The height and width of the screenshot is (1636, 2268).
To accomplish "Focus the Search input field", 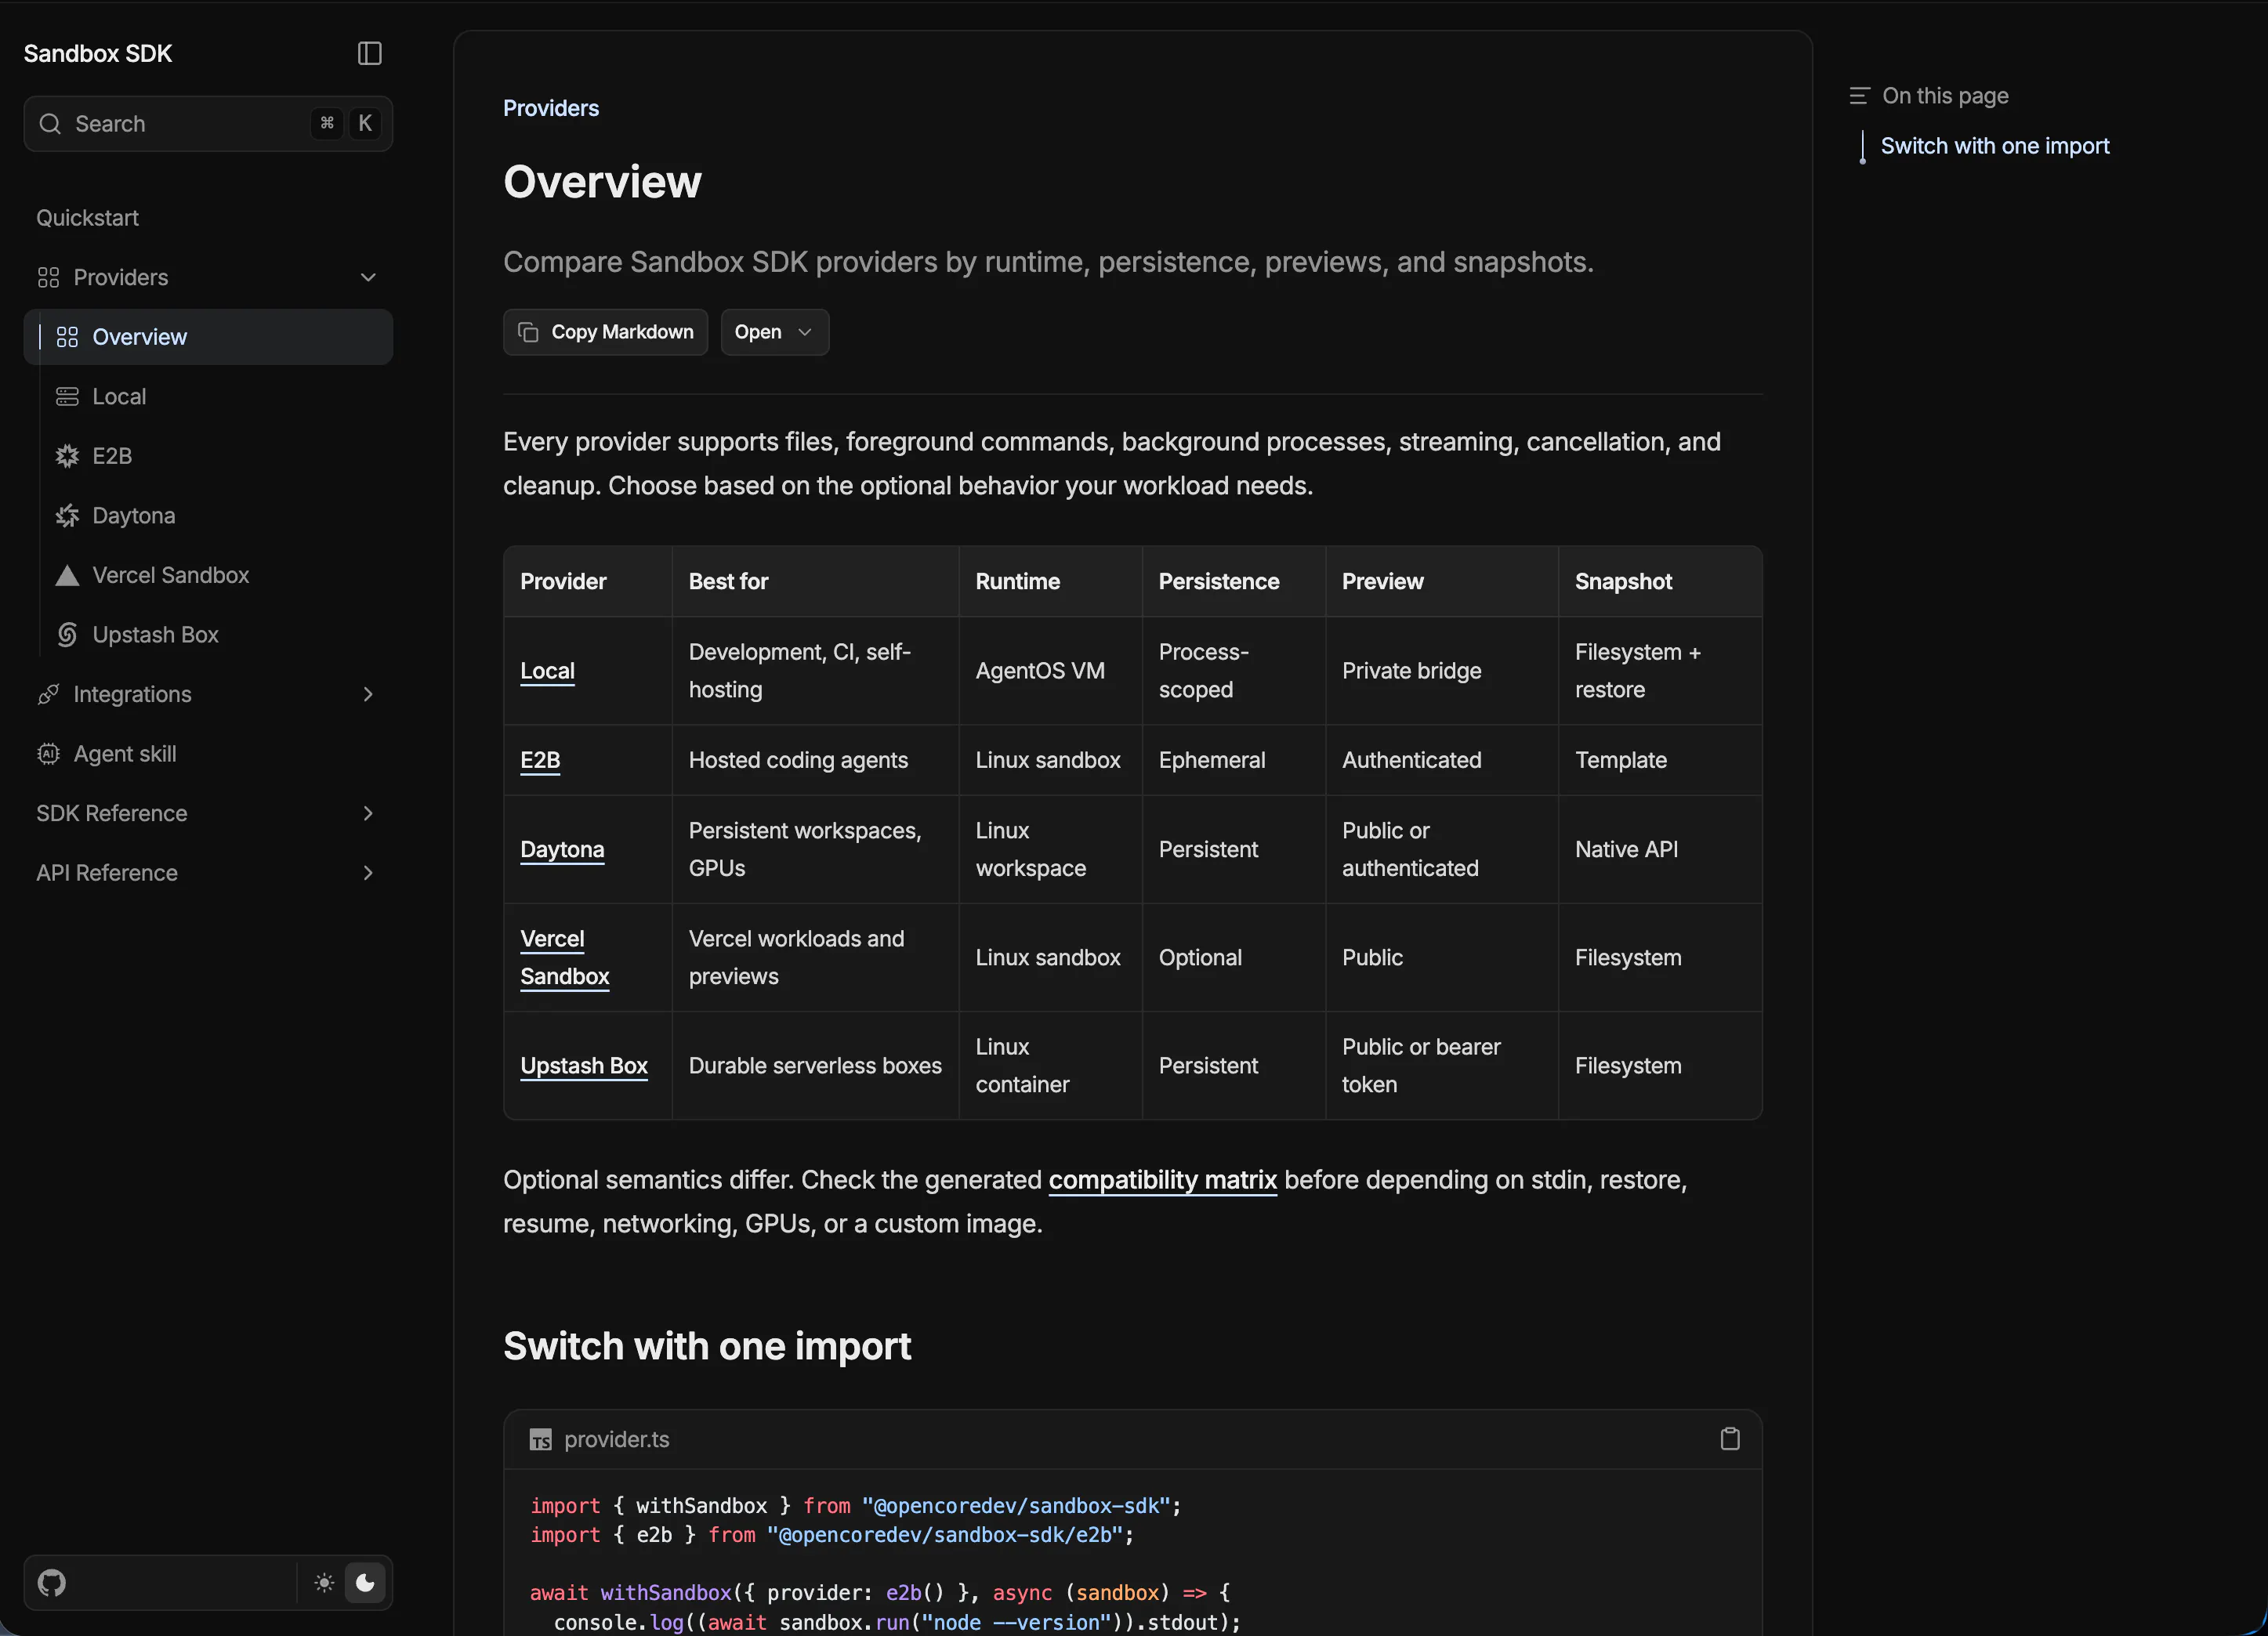I will coord(208,124).
